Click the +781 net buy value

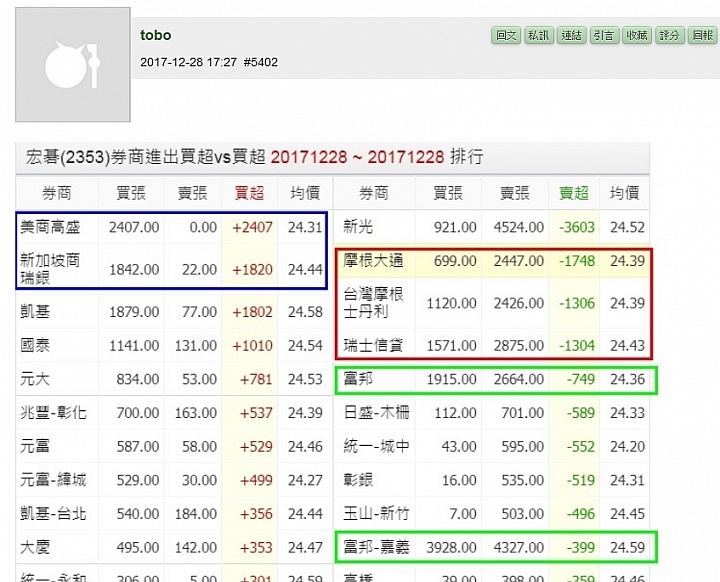256,379
